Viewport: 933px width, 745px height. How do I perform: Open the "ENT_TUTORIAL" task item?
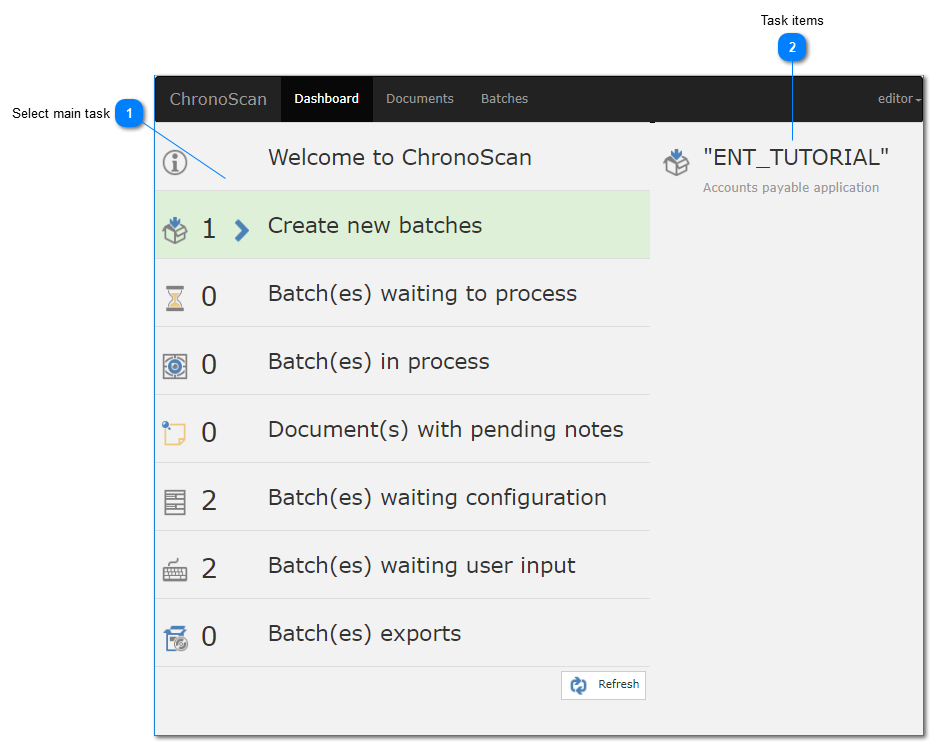tap(796, 158)
